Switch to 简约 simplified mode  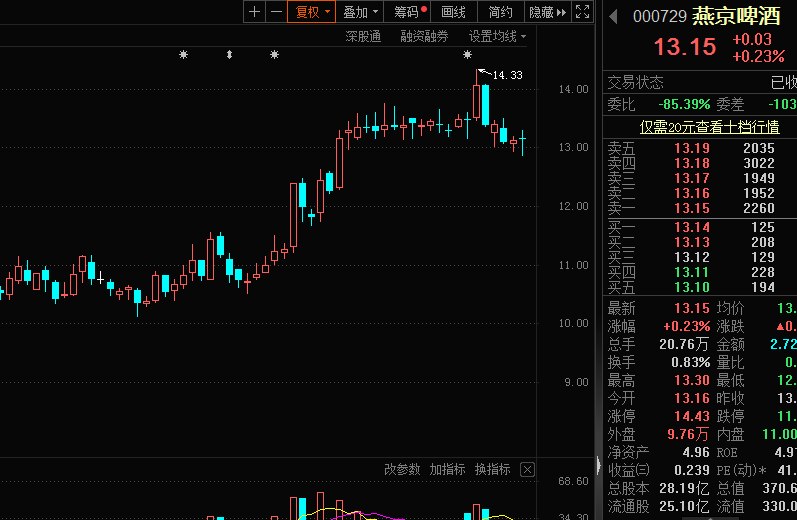(x=501, y=12)
